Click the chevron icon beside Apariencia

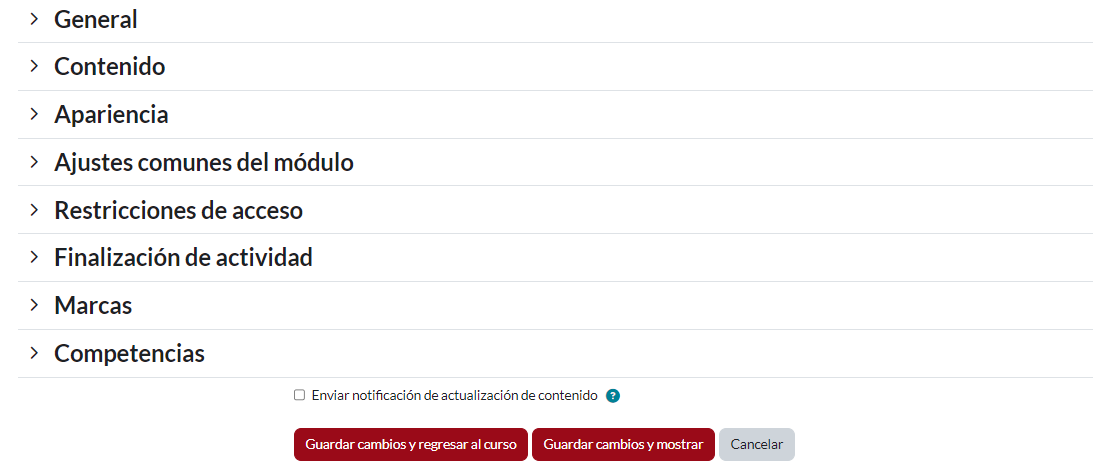tap(34, 114)
